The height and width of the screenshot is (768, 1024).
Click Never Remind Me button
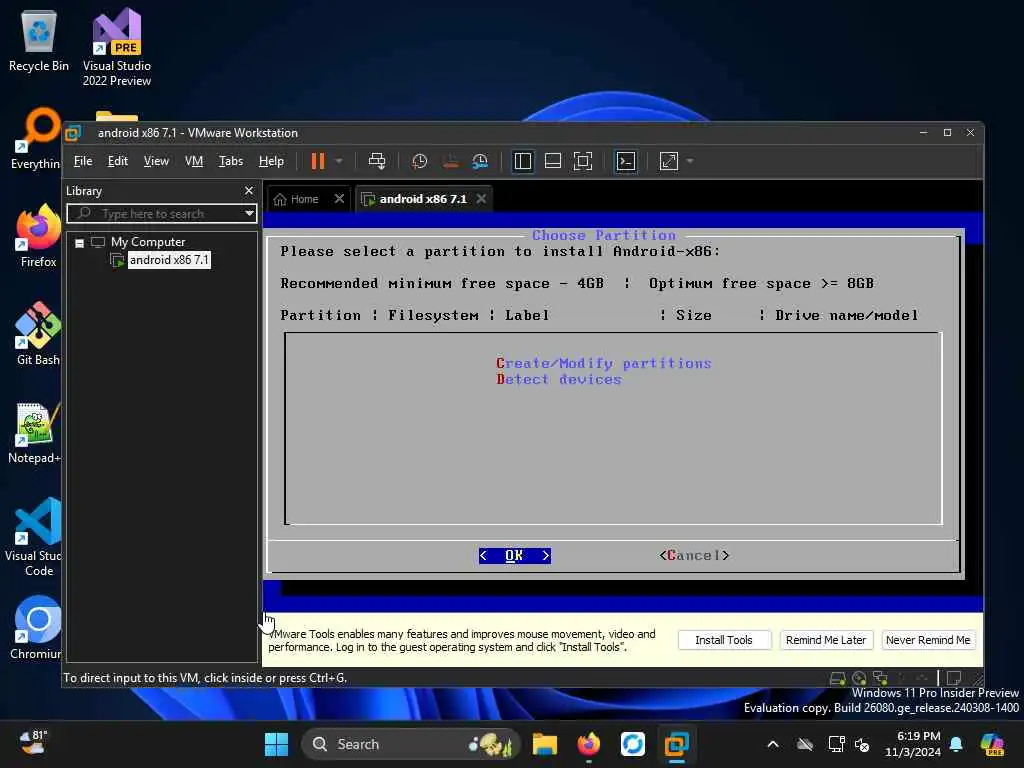pos(928,640)
